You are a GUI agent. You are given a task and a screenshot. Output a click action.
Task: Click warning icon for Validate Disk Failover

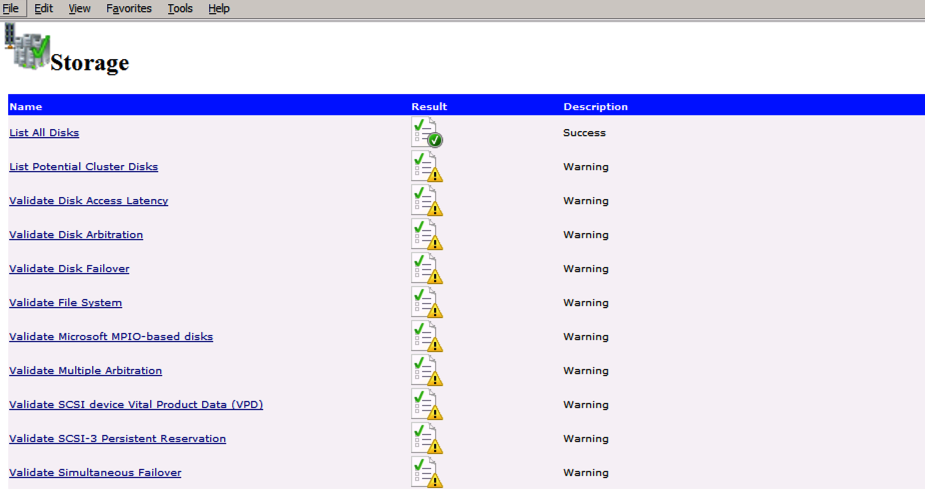[427, 269]
